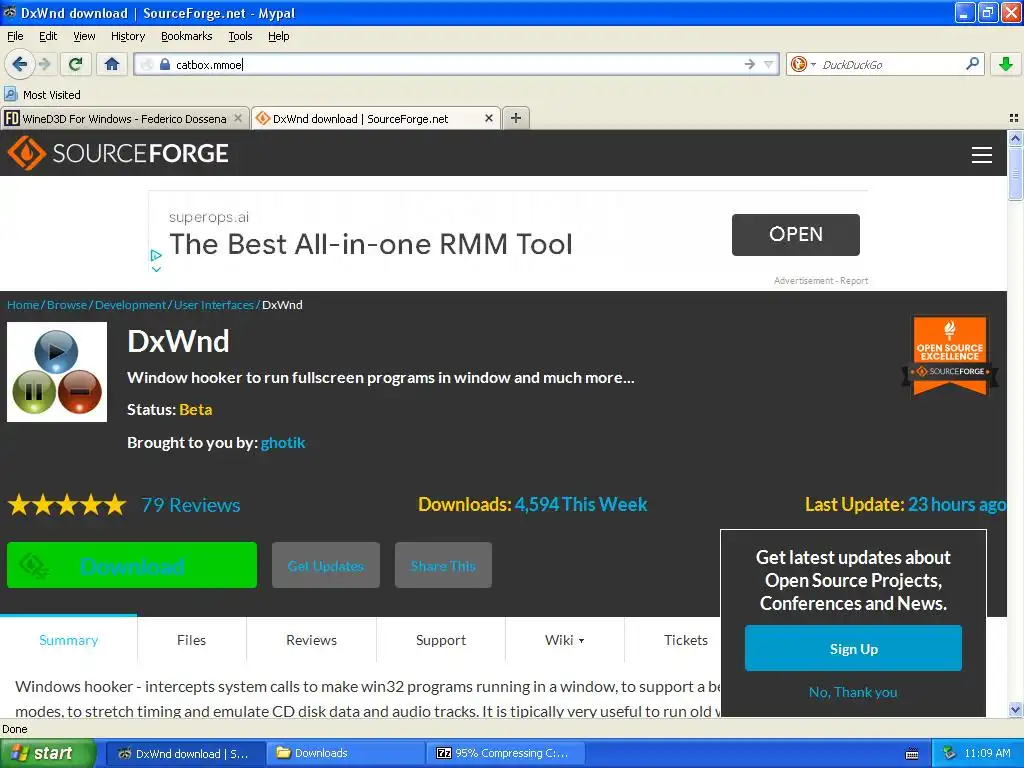Reload the page with the refresh icon
This screenshot has height=768, width=1024.
[76, 64]
